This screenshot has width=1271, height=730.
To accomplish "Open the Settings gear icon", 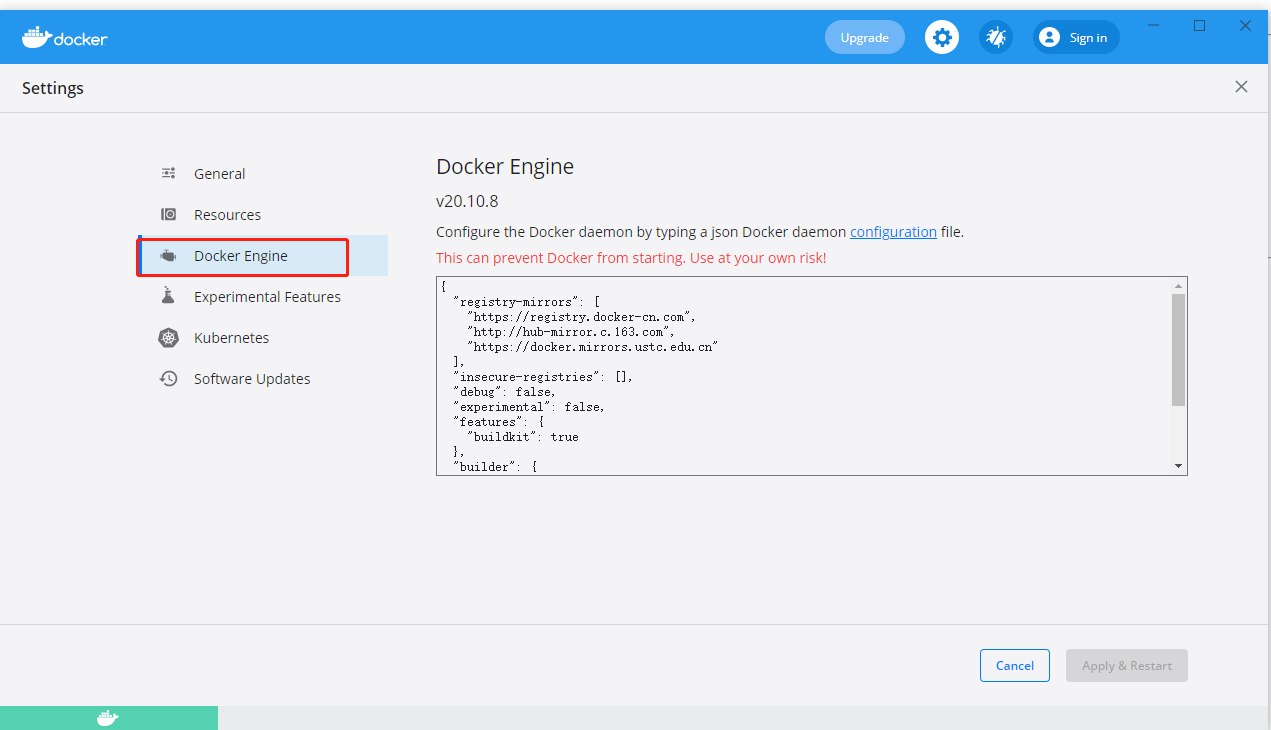I will point(941,37).
